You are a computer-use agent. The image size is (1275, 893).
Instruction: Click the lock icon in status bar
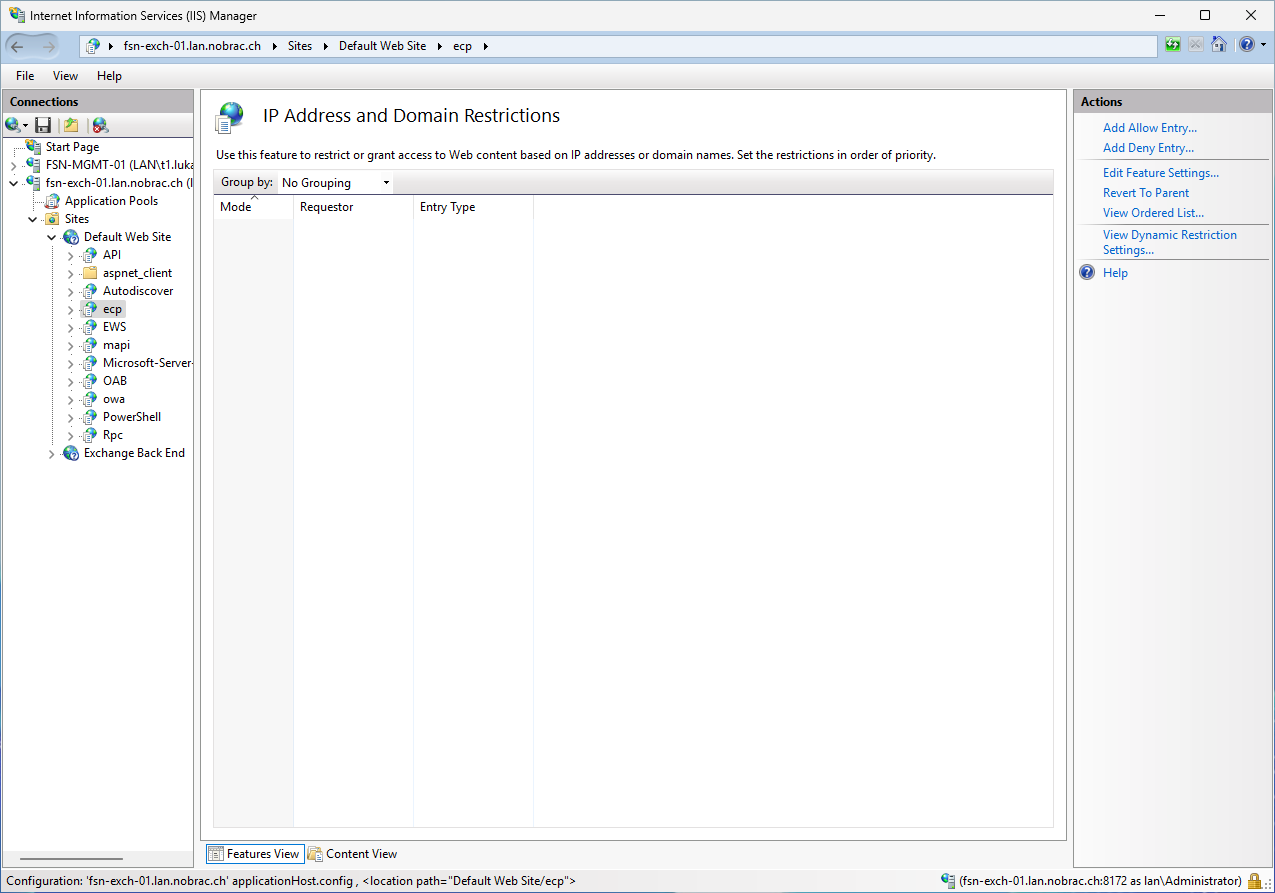tap(1254, 881)
